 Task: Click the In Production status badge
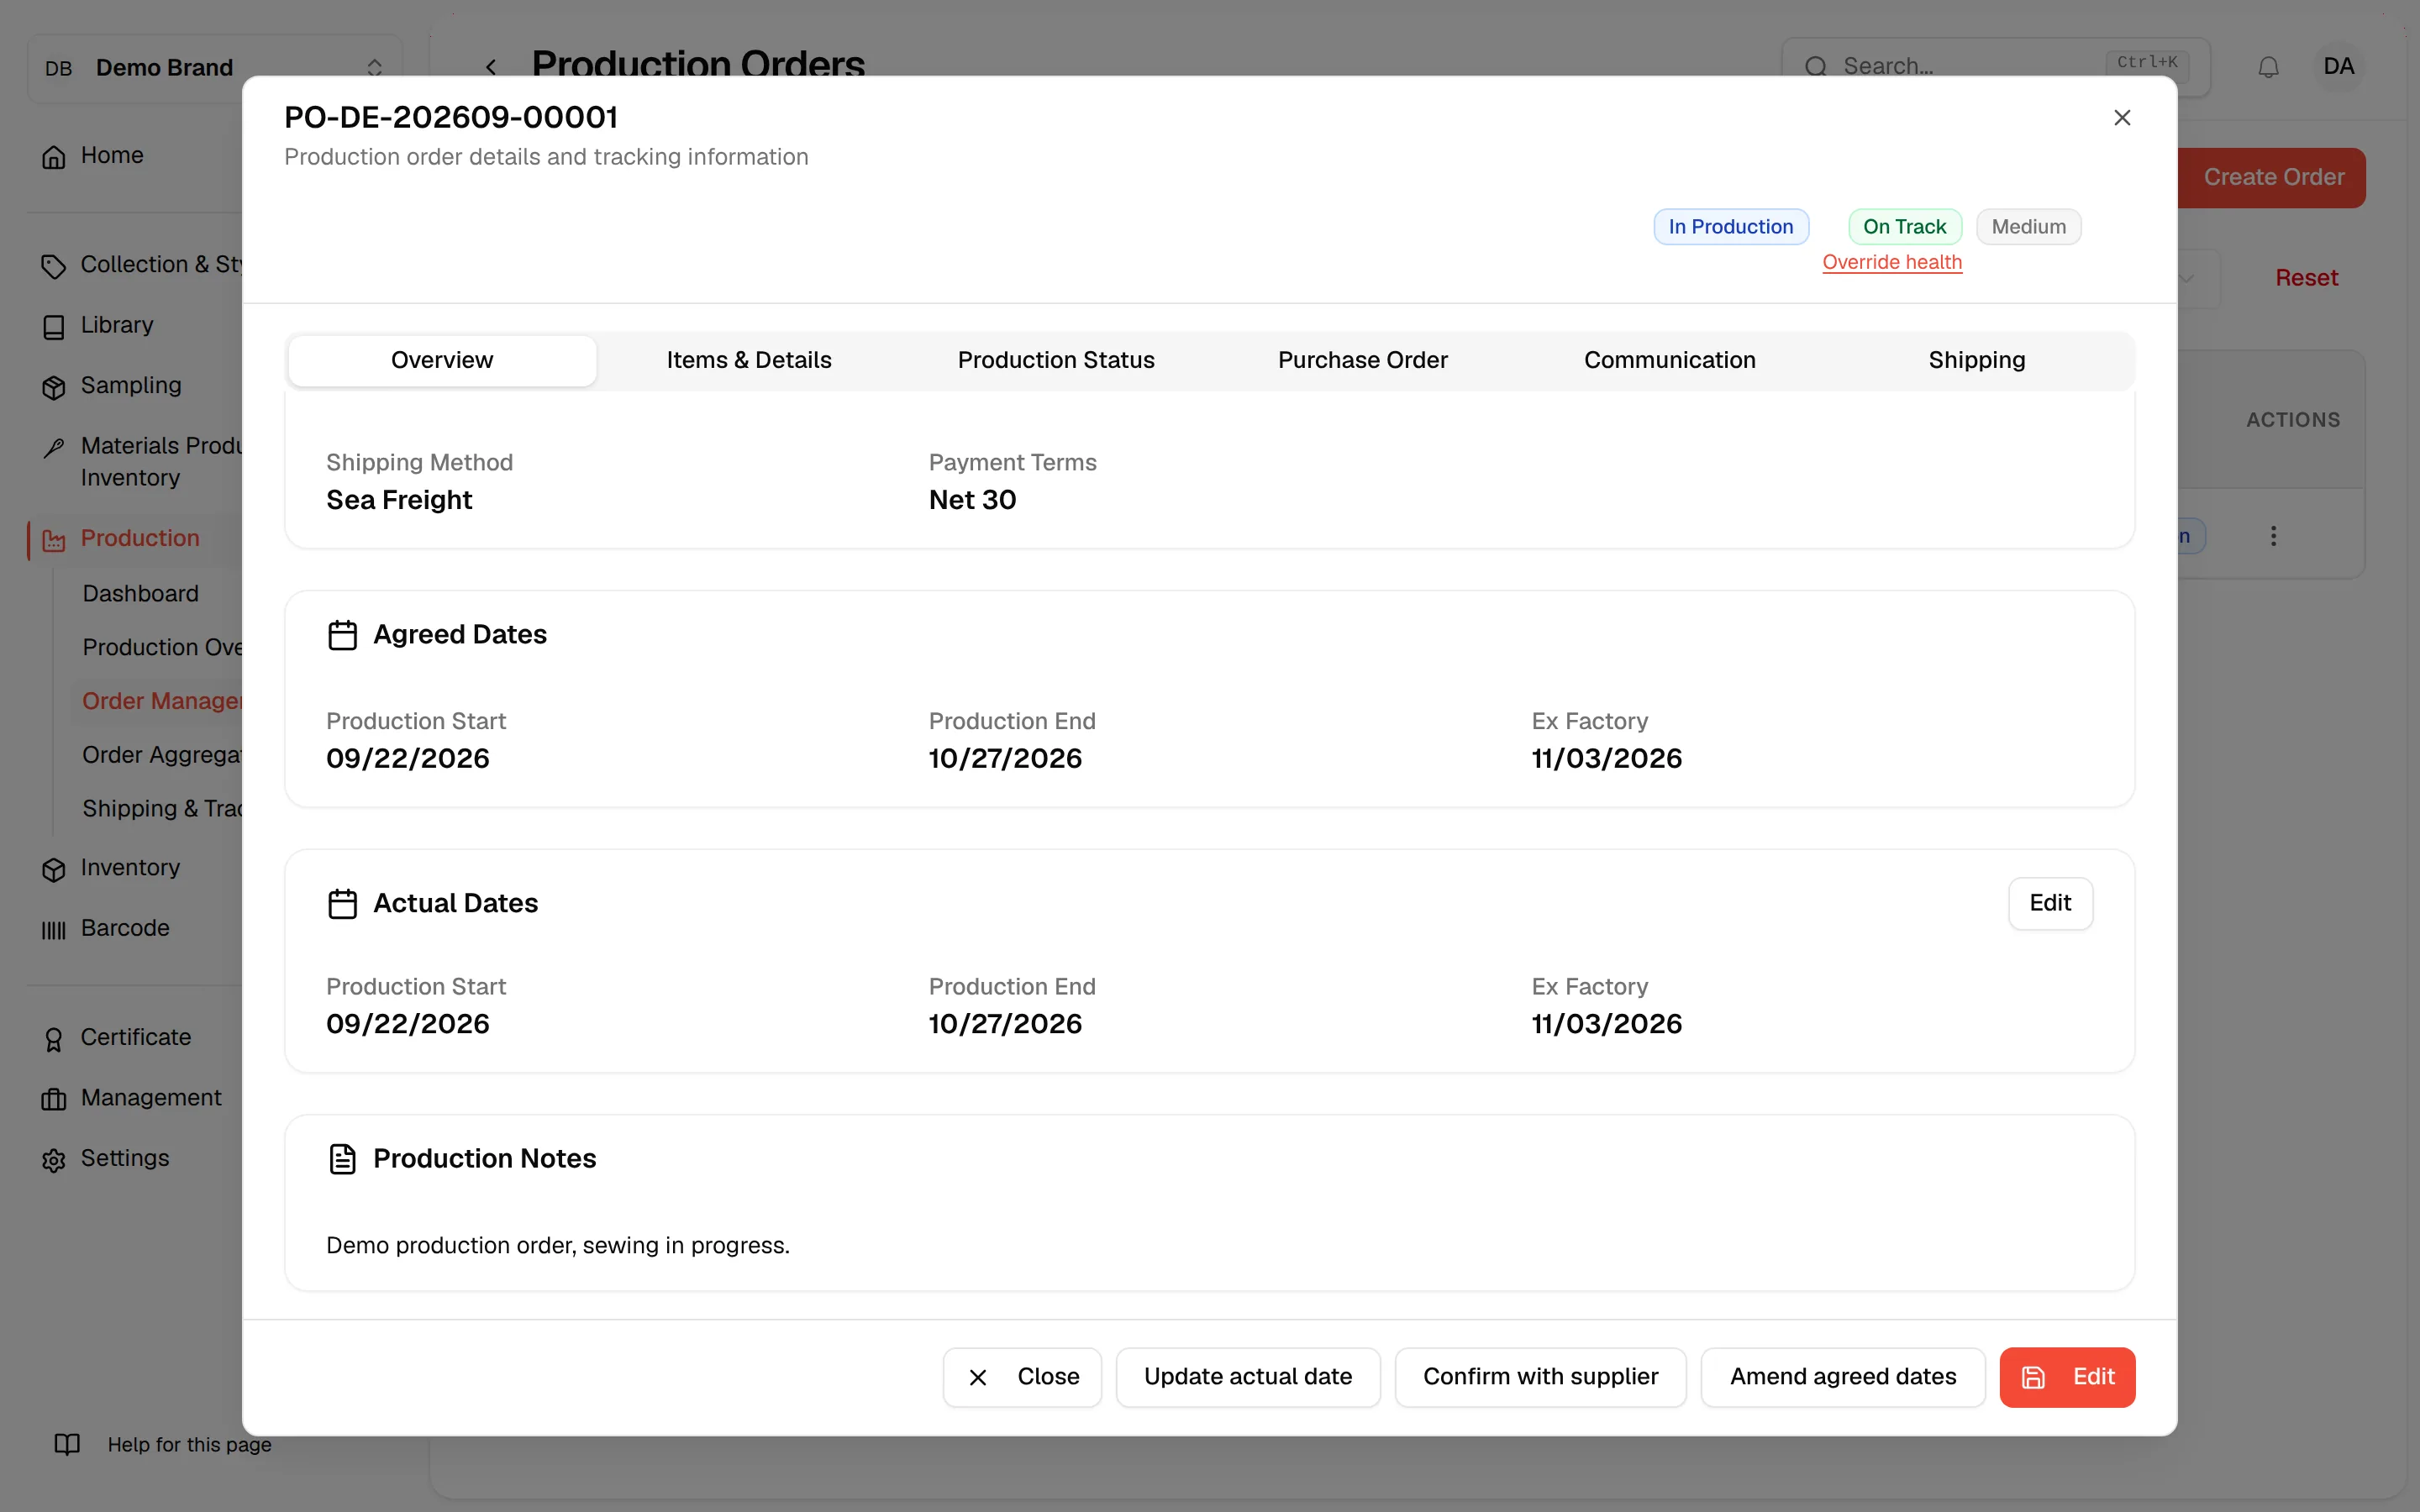coord(1730,227)
